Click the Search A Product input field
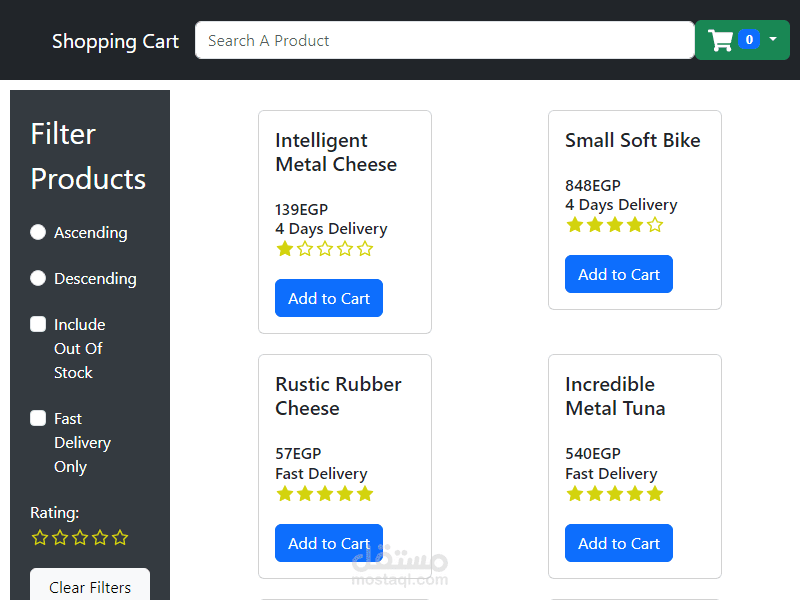Viewport: 800px width, 600px height. pos(444,40)
